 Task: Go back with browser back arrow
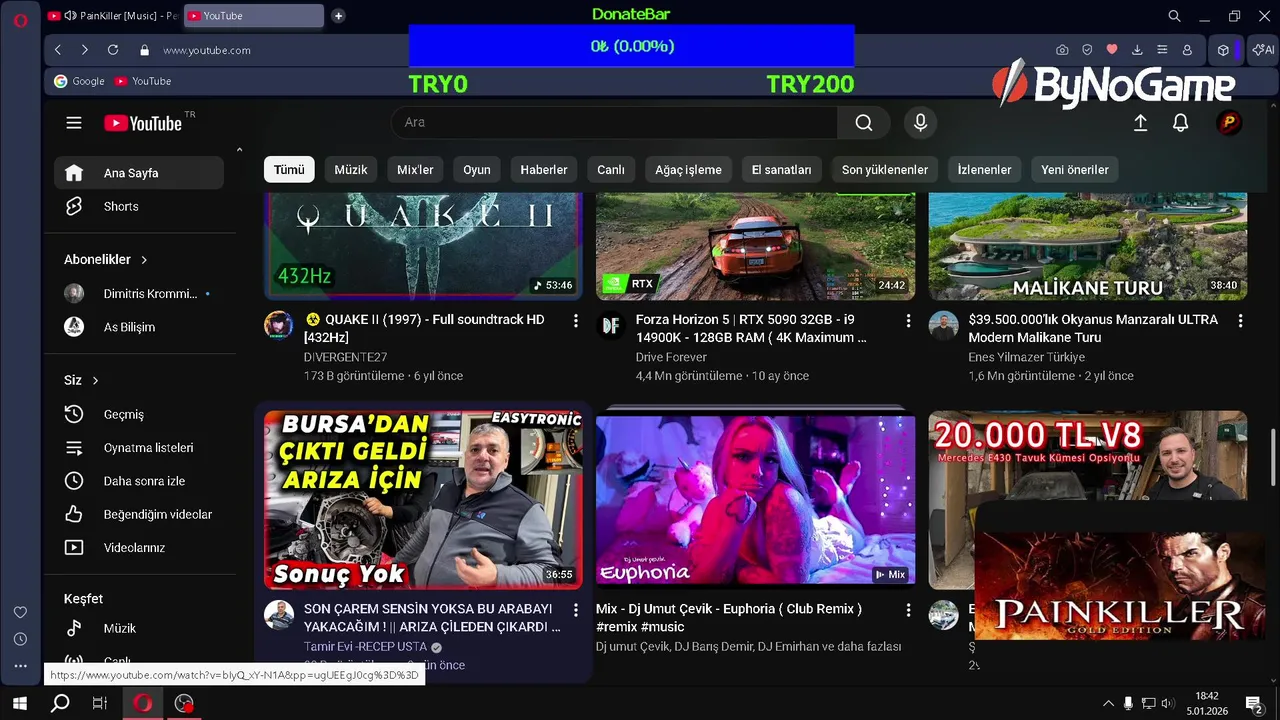click(x=58, y=50)
